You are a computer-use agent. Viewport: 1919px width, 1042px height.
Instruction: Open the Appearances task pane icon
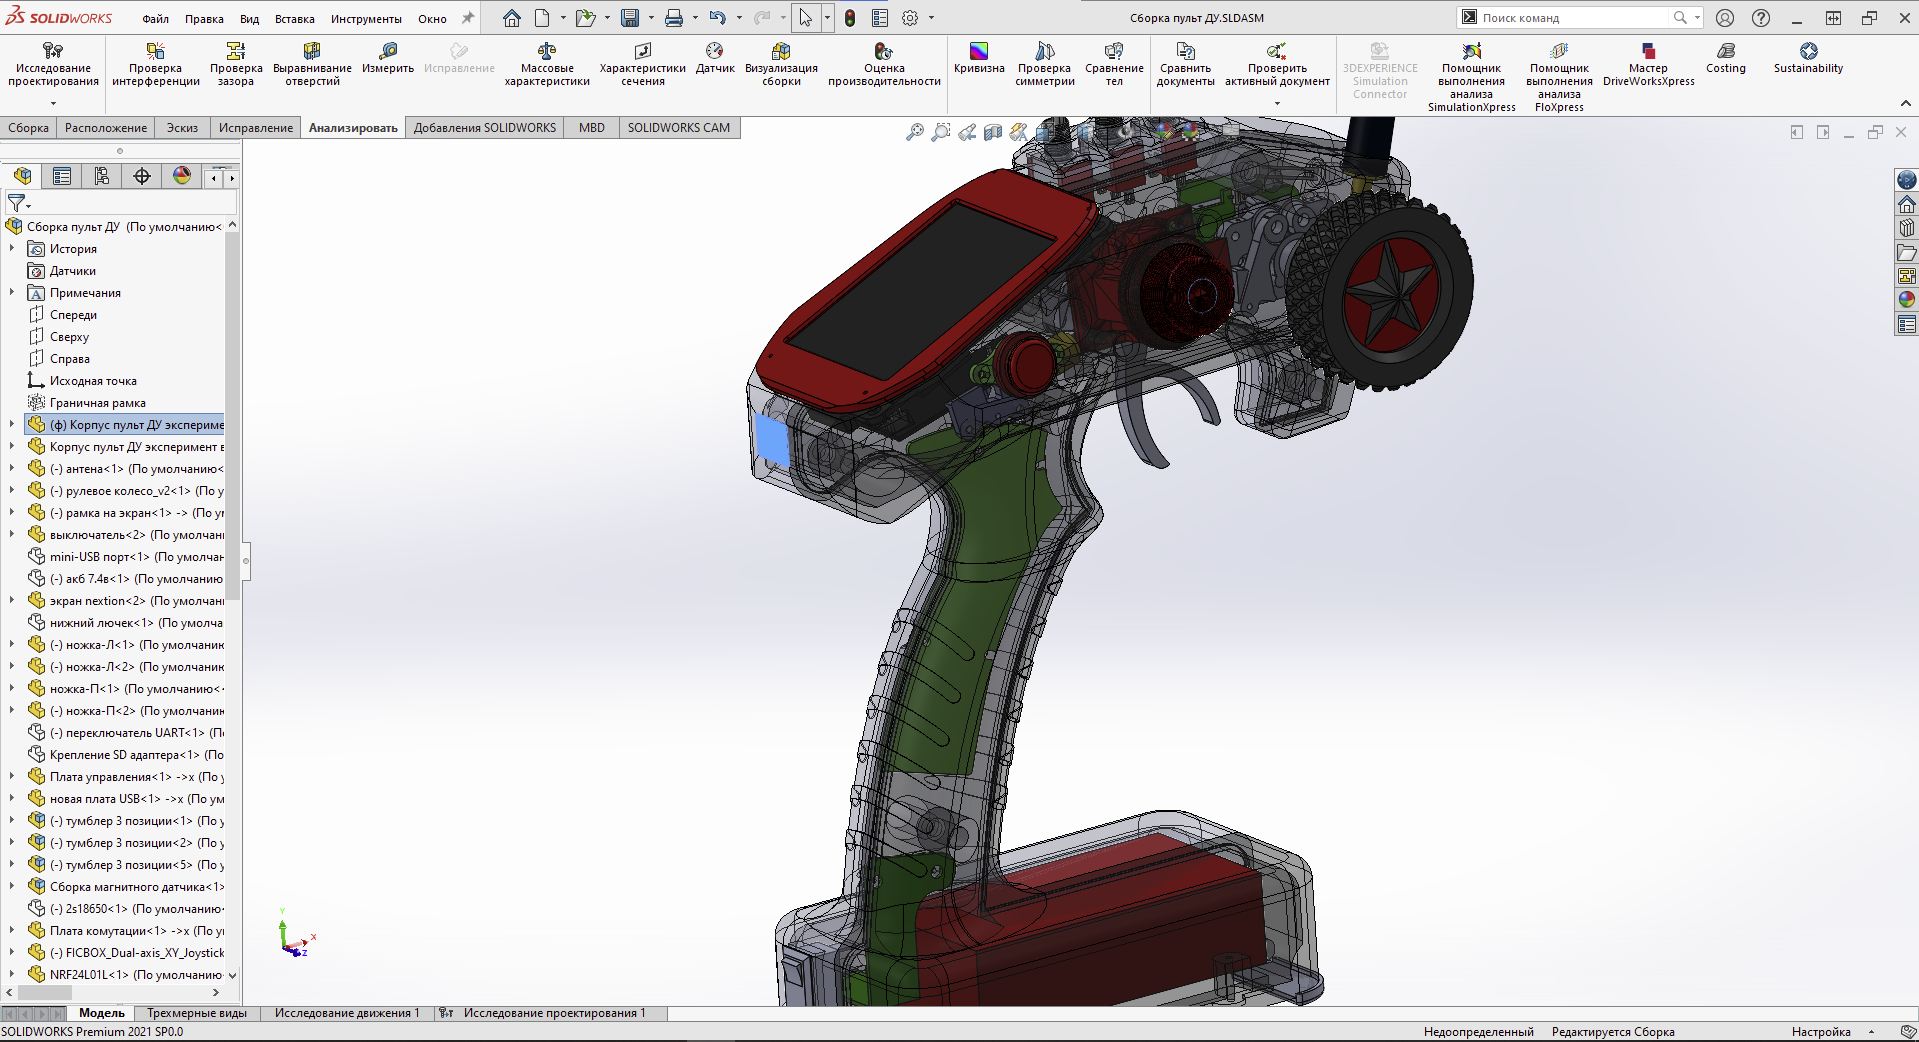[x=1907, y=300]
